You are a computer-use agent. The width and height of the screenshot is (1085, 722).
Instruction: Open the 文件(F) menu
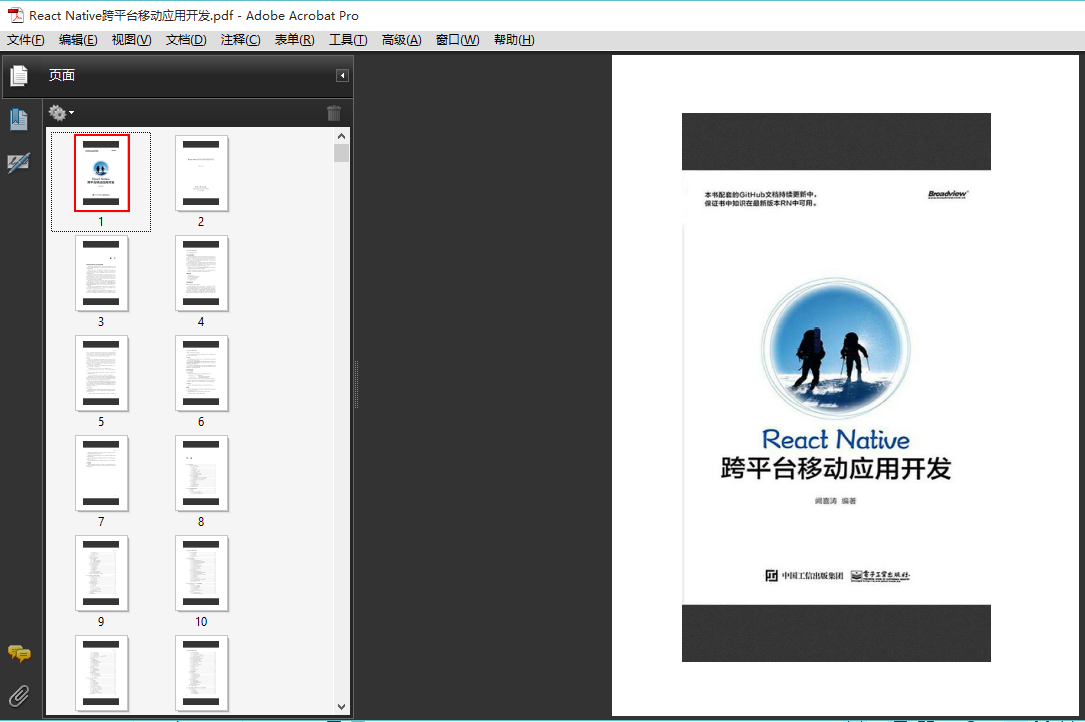(x=26, y=40)
